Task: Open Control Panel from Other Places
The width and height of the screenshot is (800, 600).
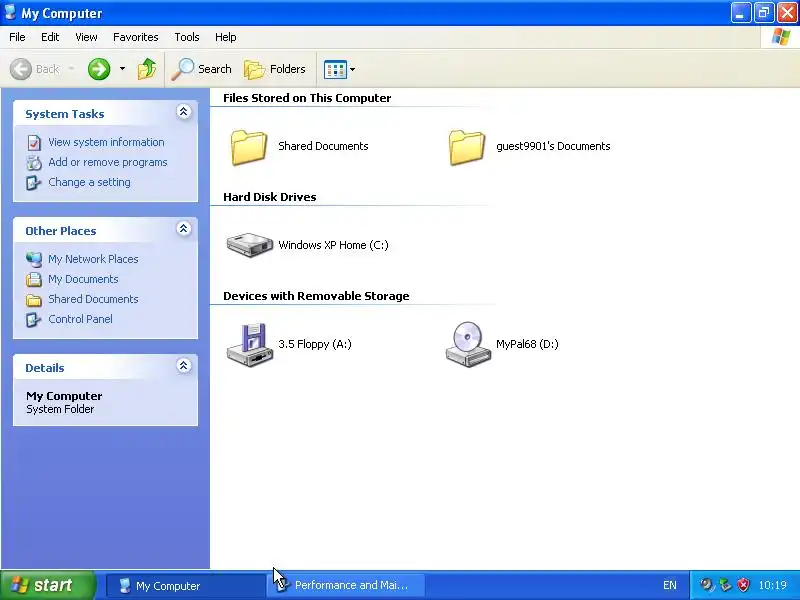Action: (81, 319)
